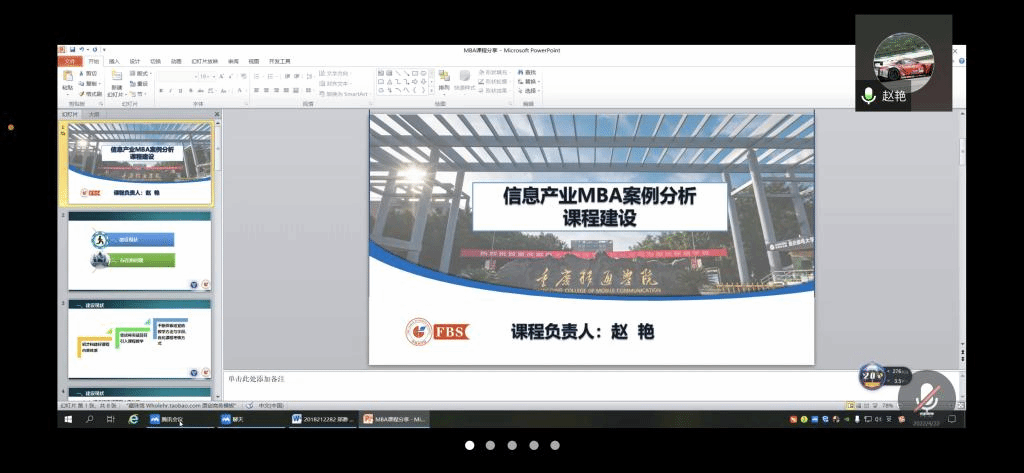Open the slide Layout (版式) dropdown
Viewport: 1024px width, 473px height.
click(x=142, y=73)
